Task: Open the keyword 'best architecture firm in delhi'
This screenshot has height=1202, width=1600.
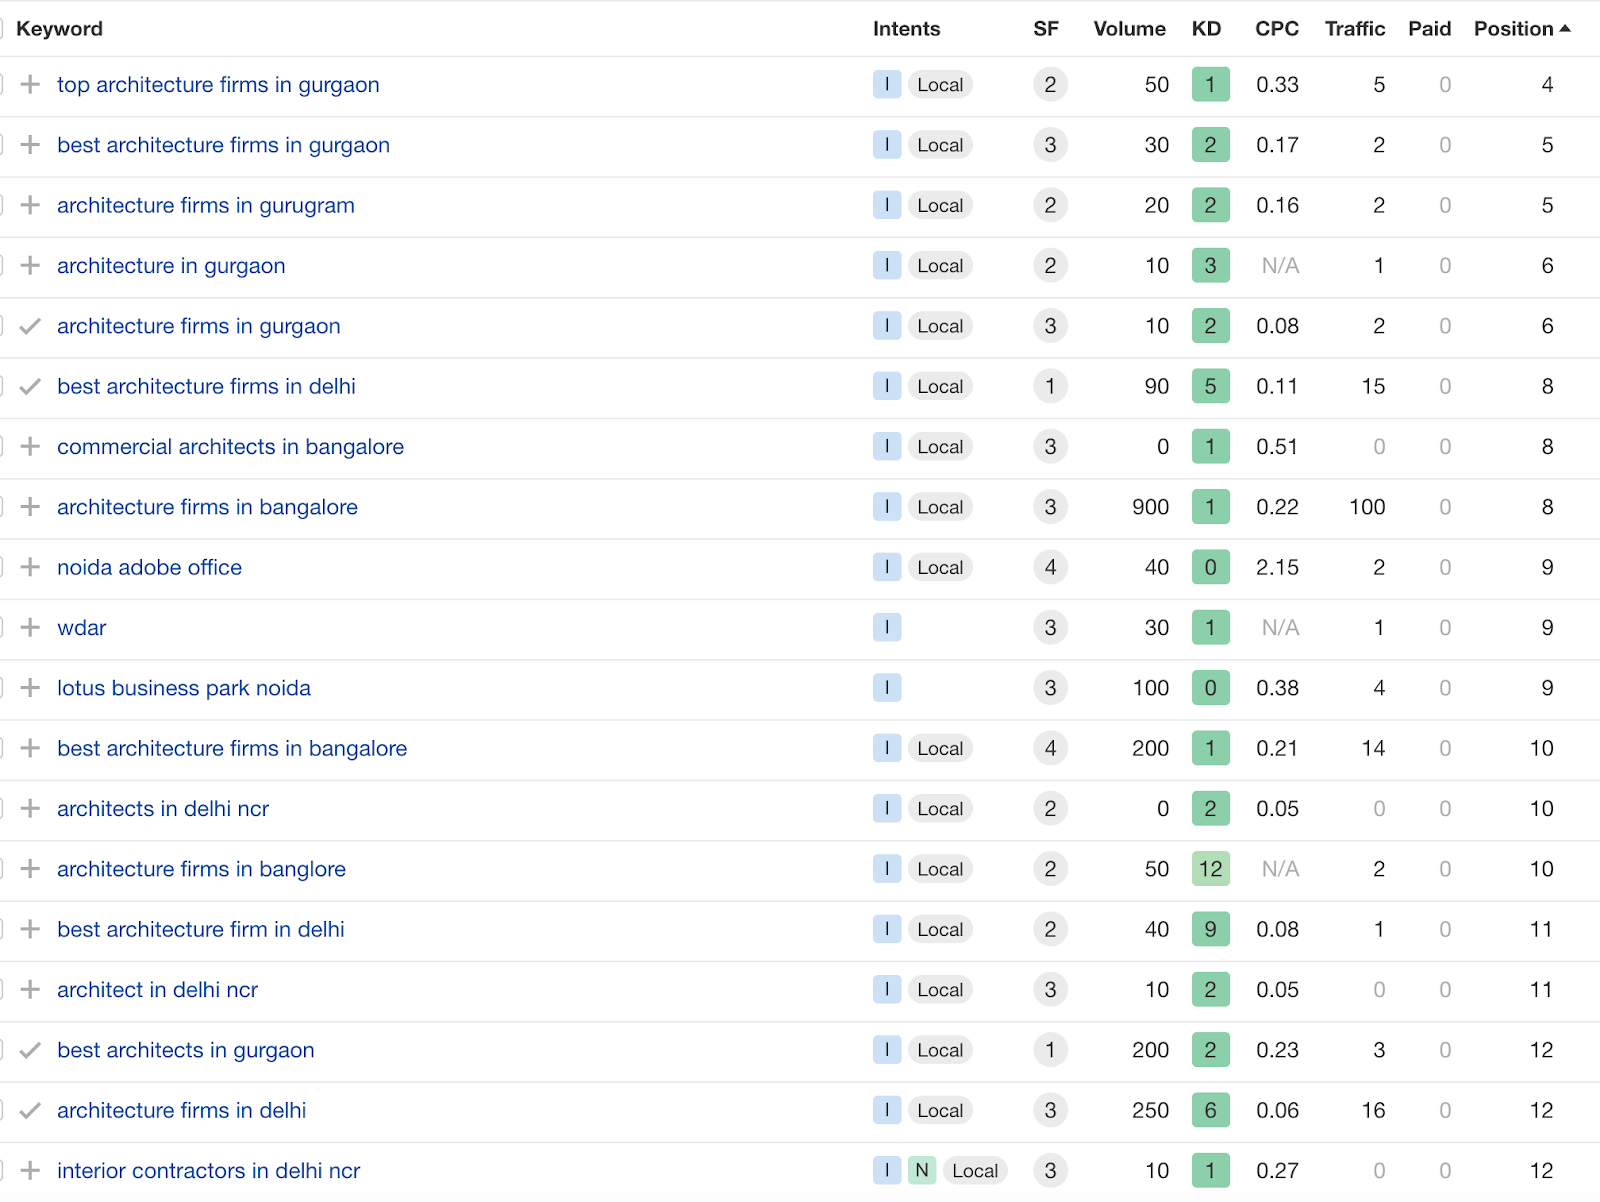Action: [200, 929]
